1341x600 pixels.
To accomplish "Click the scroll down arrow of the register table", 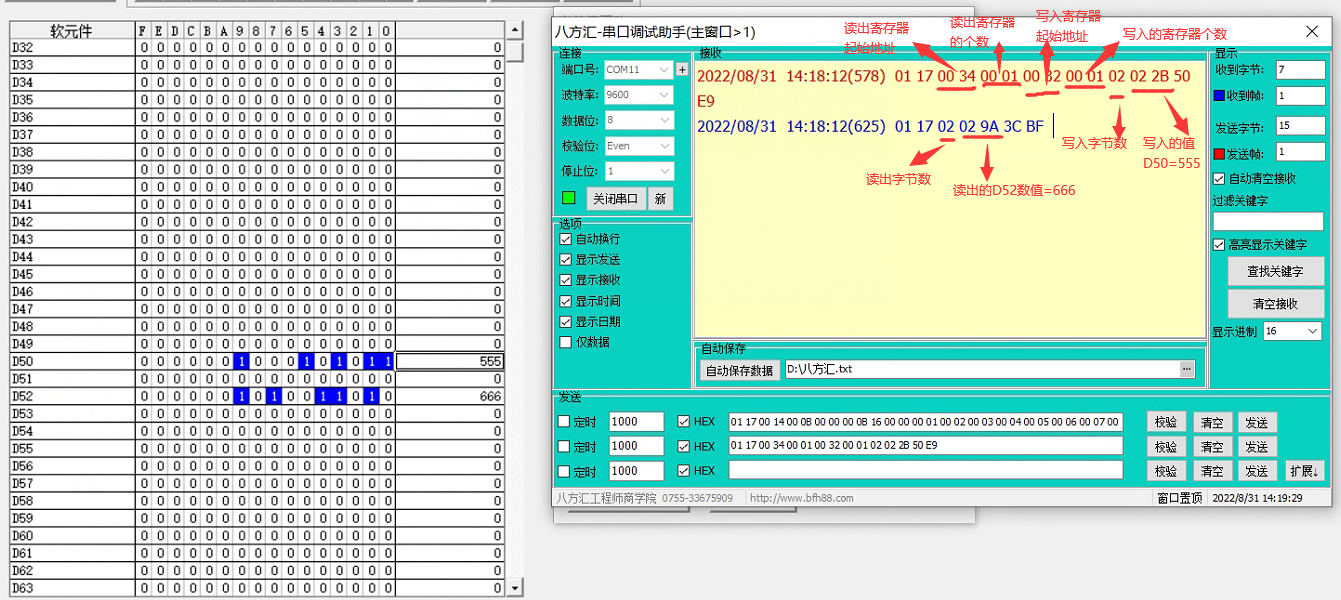I will 515,589.
